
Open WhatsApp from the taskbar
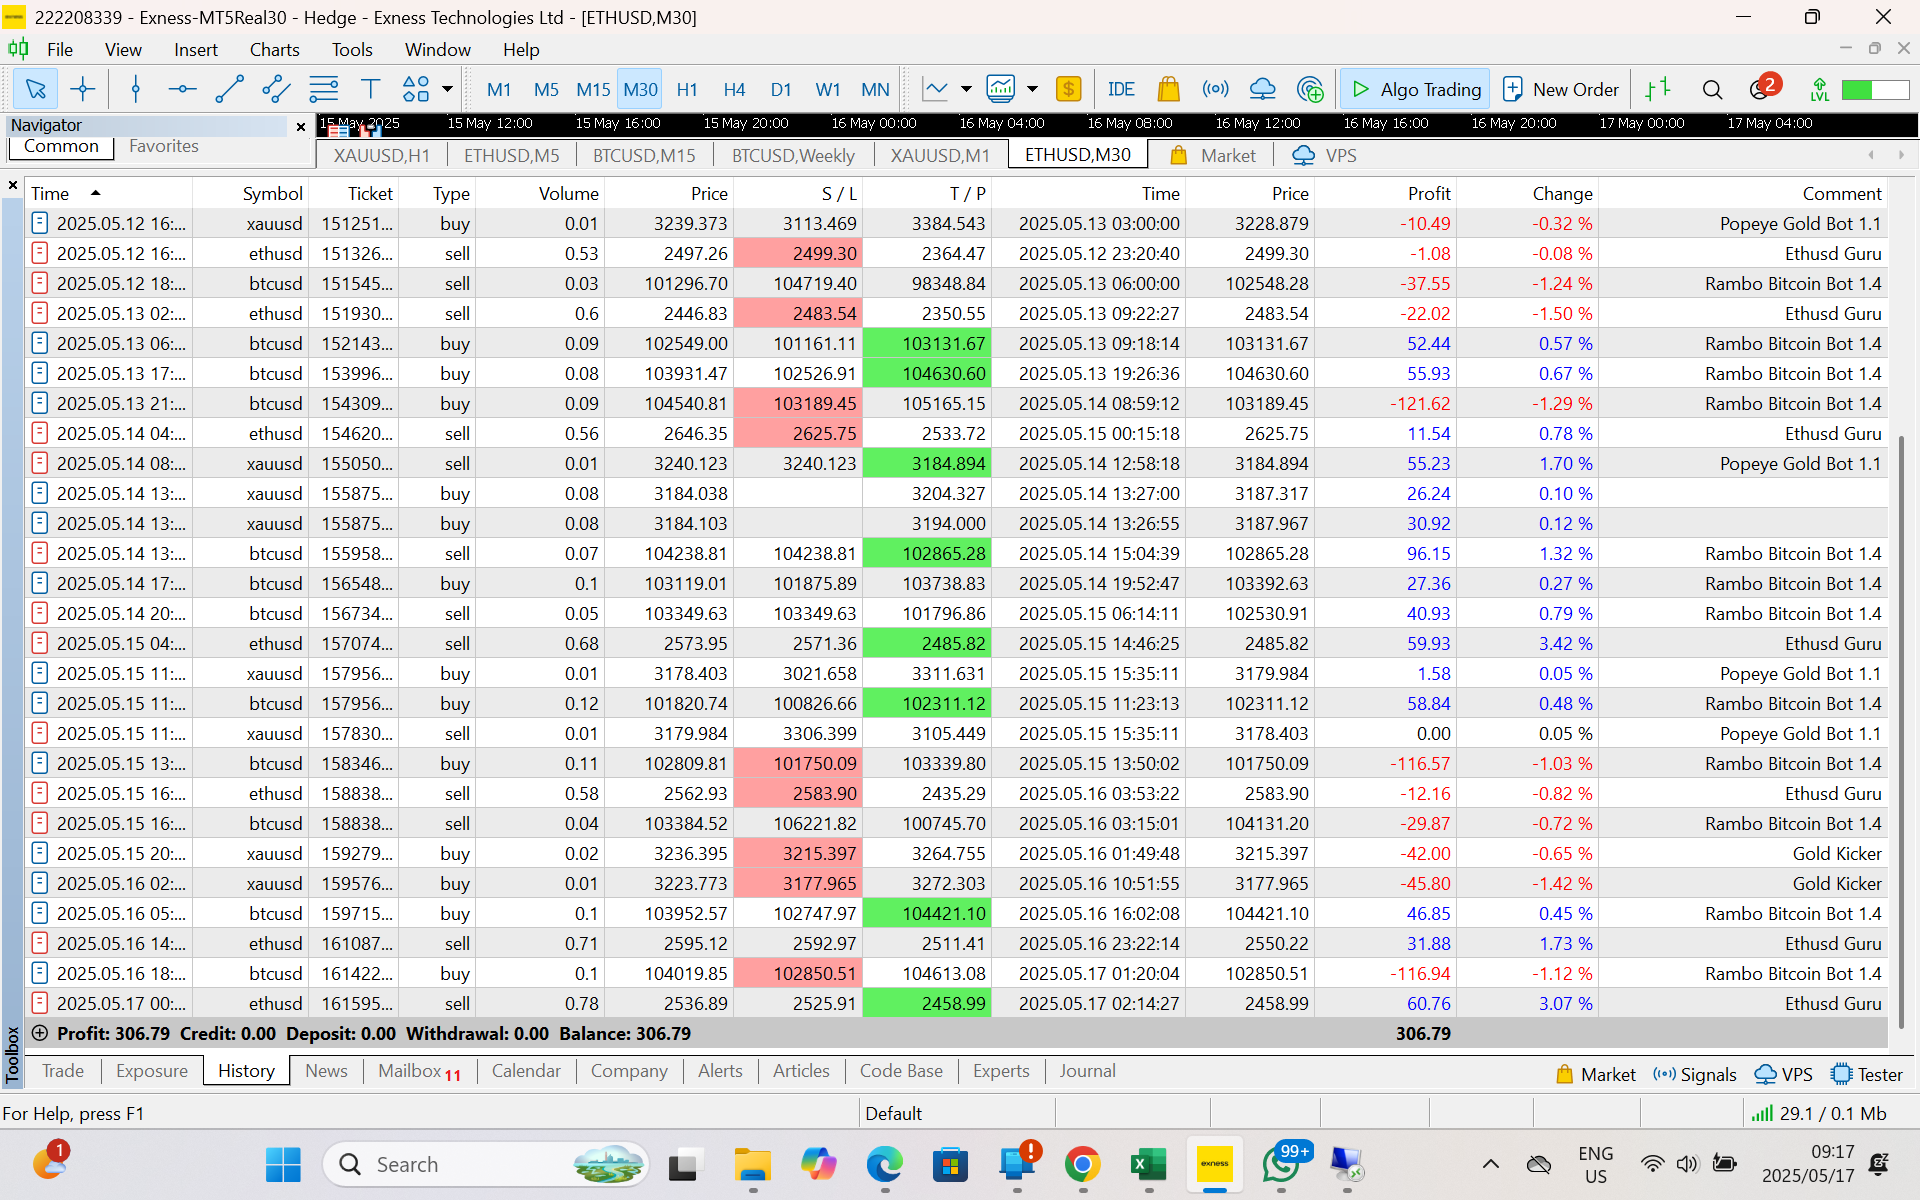point(1281,1165)
